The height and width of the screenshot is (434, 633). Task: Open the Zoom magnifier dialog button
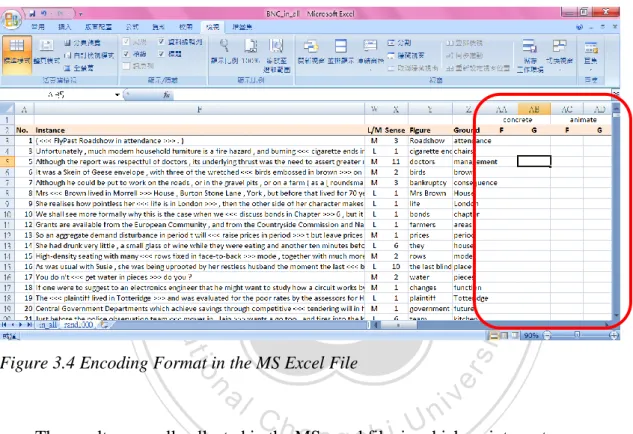[224, 52]
